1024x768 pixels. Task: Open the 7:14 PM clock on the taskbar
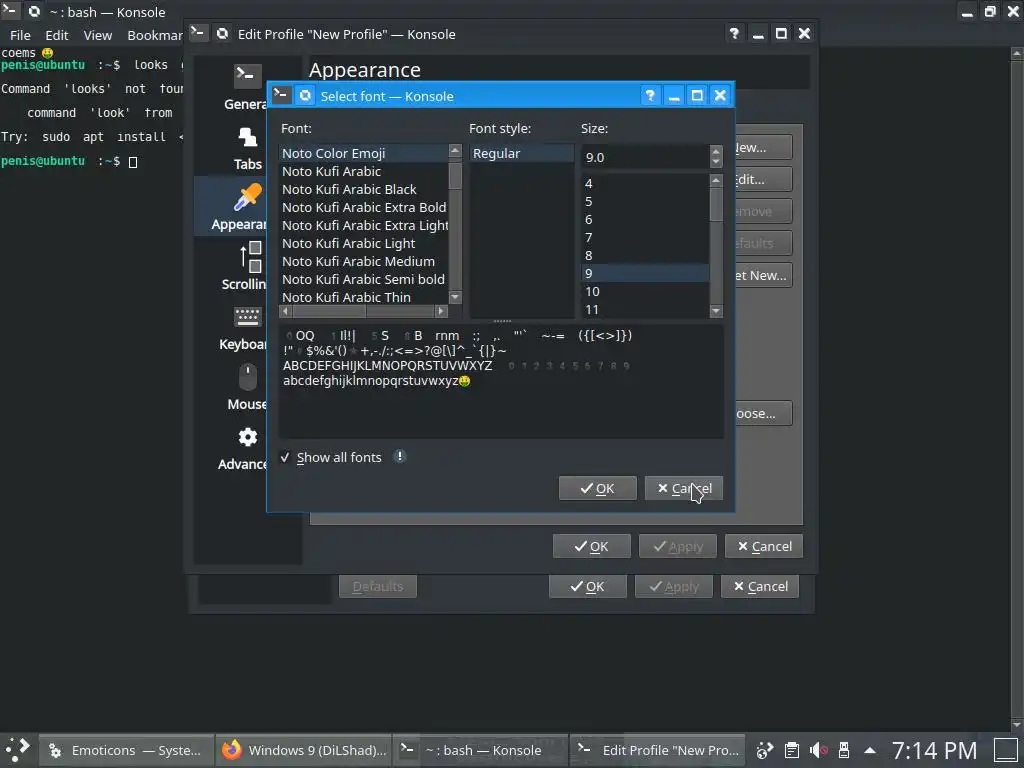point(935,750)
